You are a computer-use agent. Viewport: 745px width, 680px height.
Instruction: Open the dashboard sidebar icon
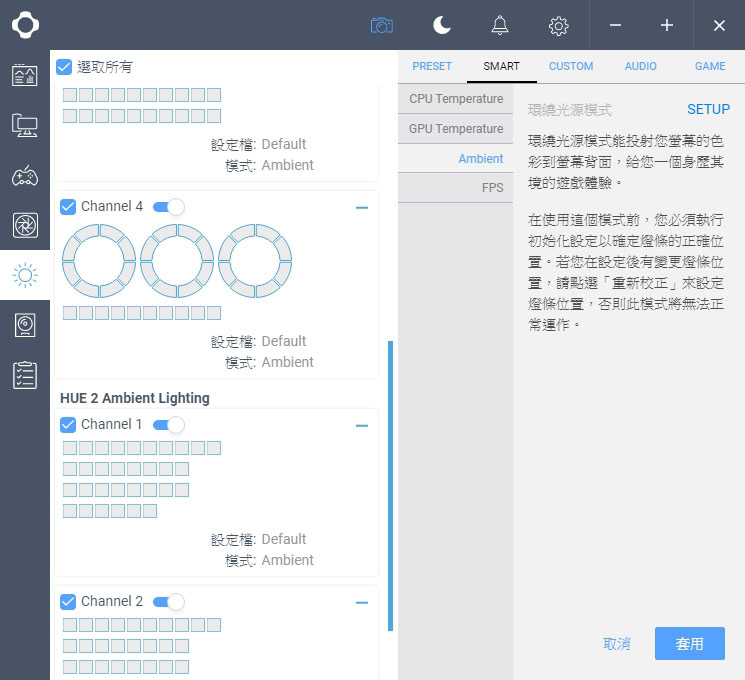click(x=25, y=75)
